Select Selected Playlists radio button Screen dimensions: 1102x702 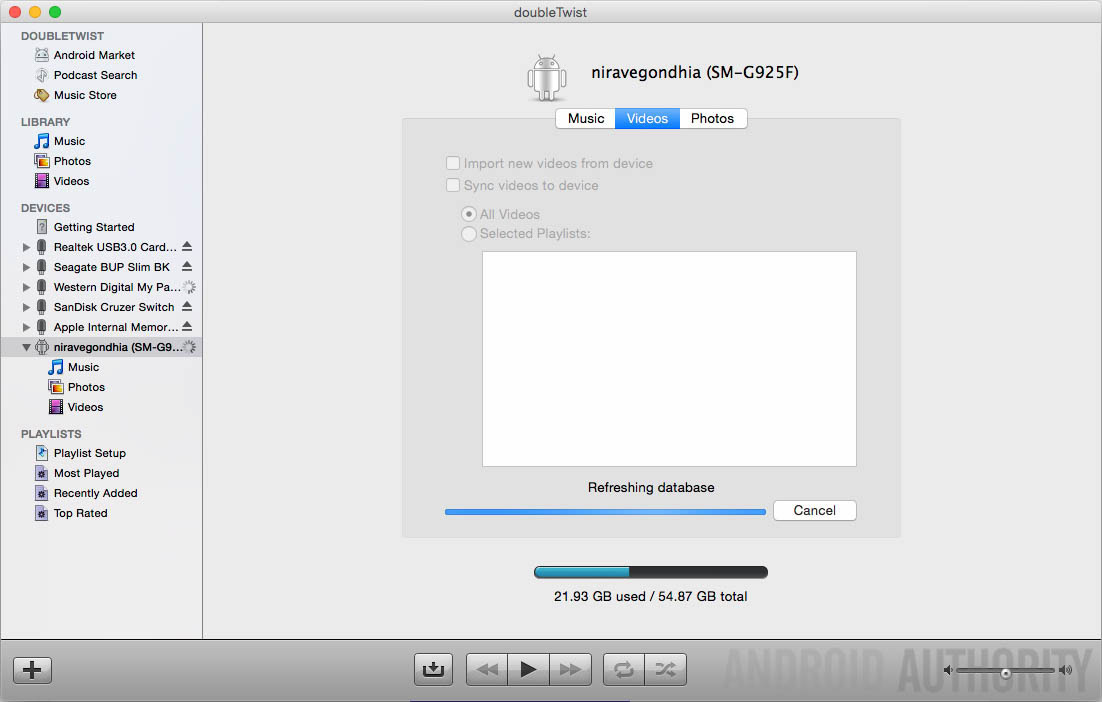(x=469, y=233)
